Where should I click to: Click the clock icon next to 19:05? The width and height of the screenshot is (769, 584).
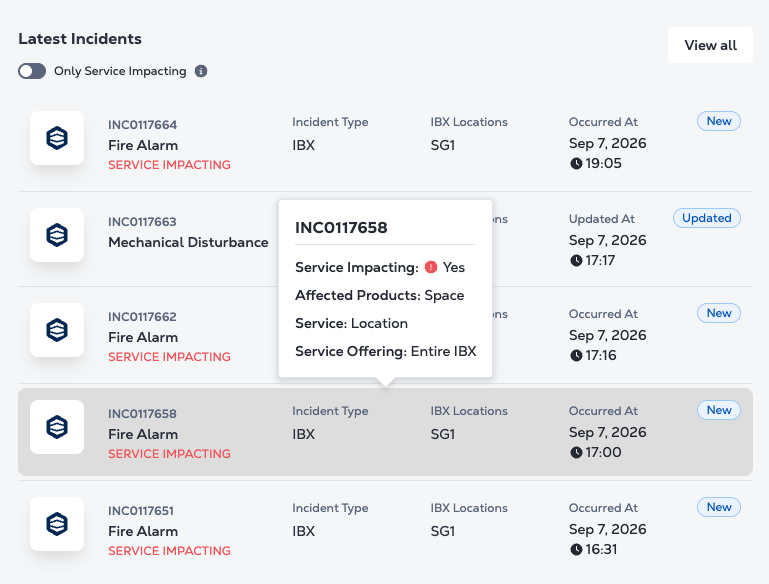point(576,163)
